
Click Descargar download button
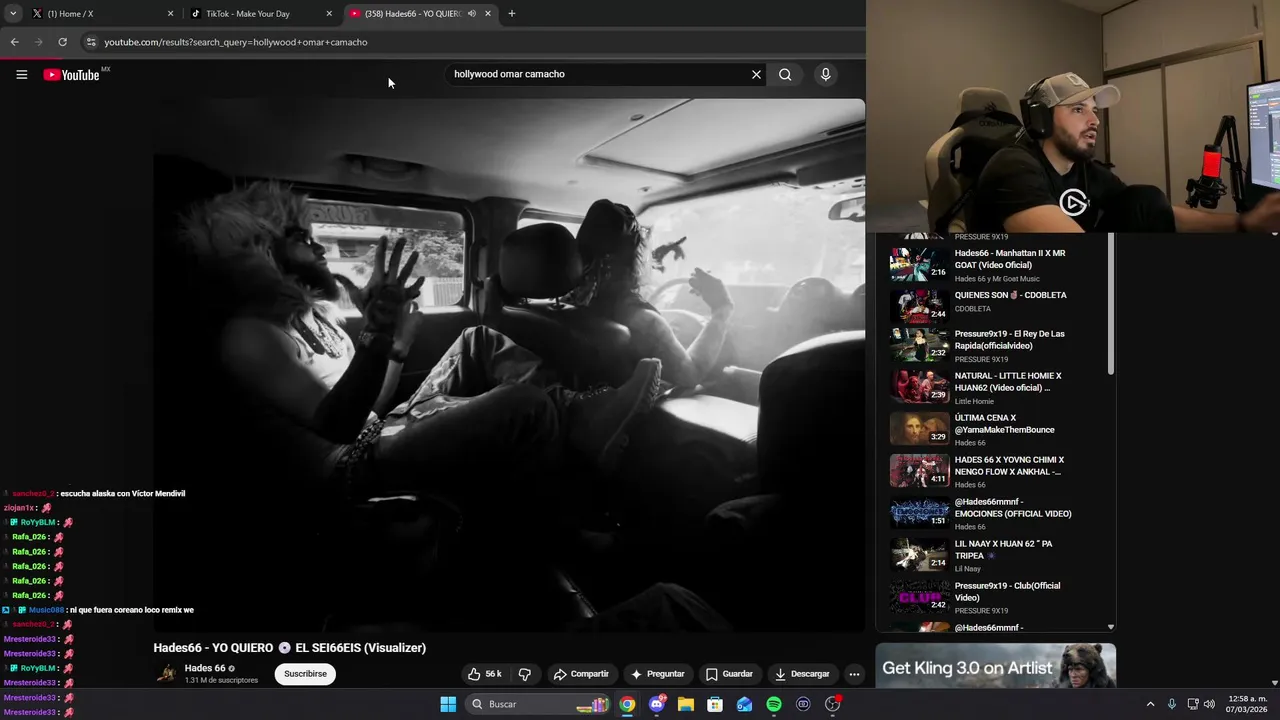pos(802,674)
